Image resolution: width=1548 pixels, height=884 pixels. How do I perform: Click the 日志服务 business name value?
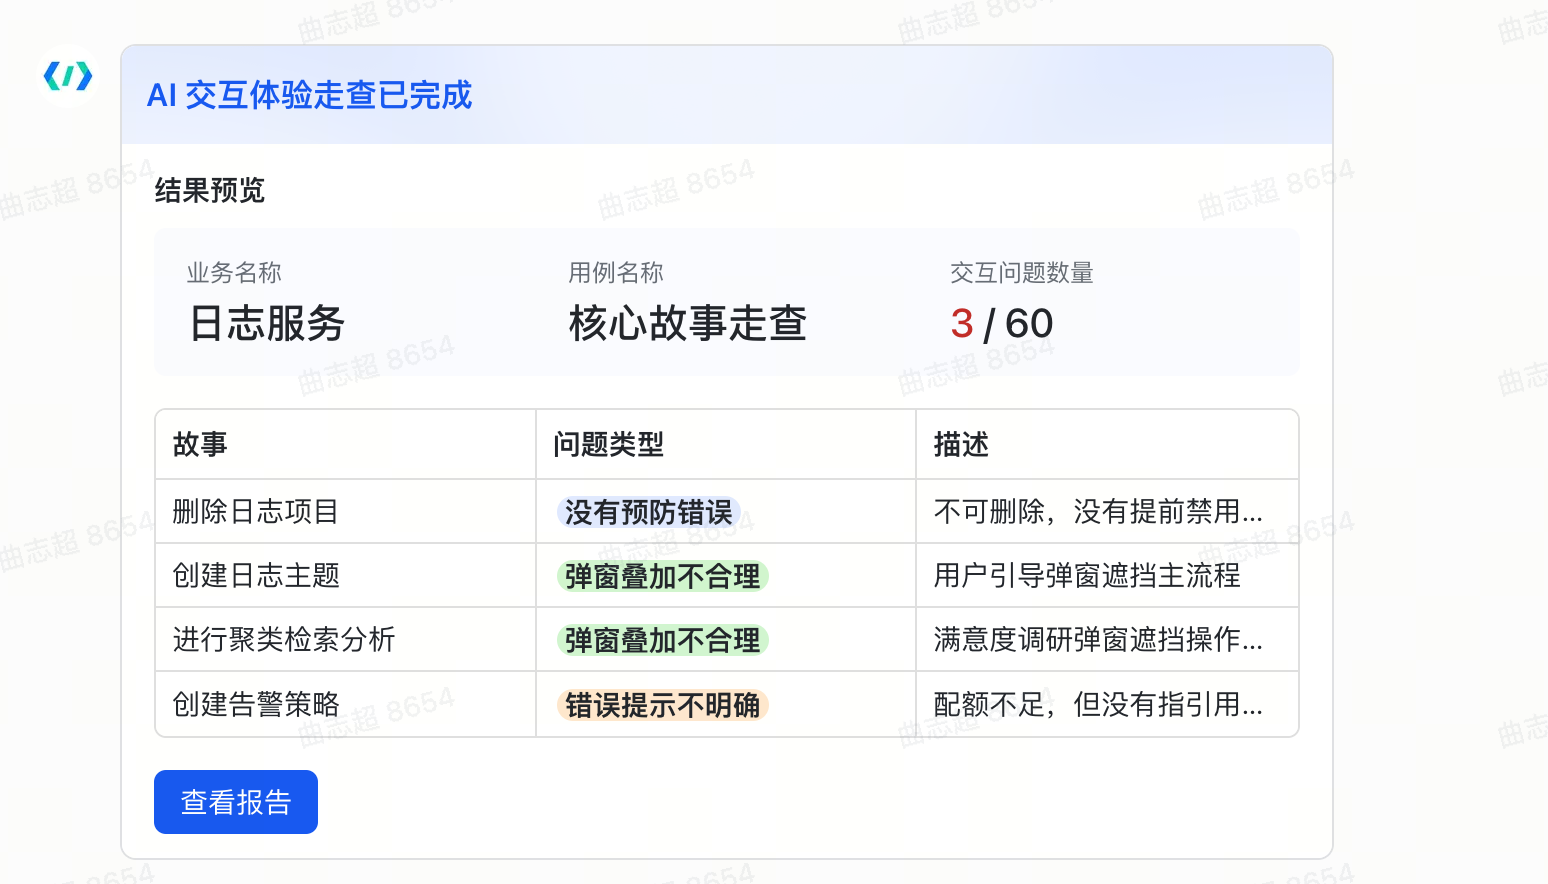[267, 324]
